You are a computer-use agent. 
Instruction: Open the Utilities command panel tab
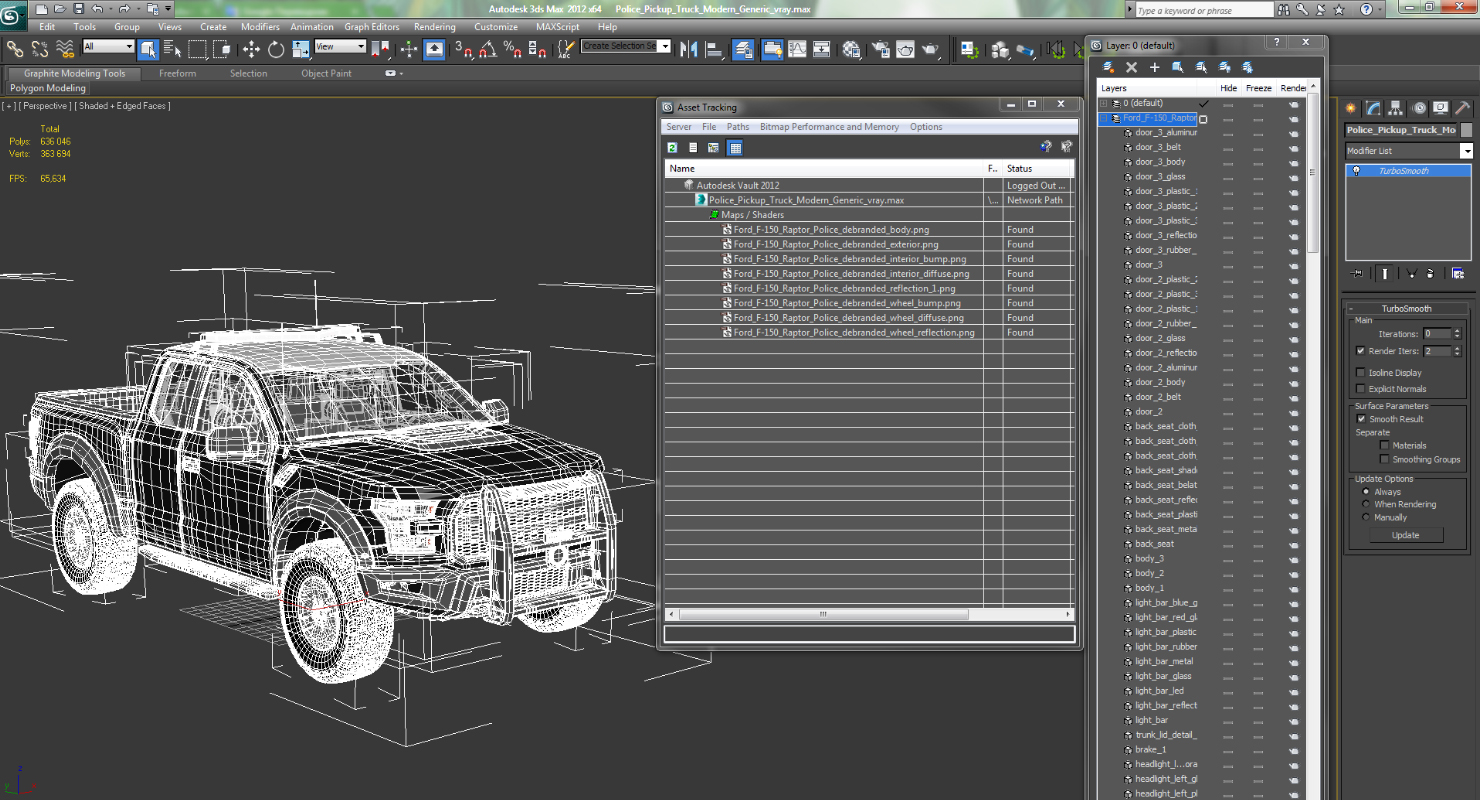1461,108
